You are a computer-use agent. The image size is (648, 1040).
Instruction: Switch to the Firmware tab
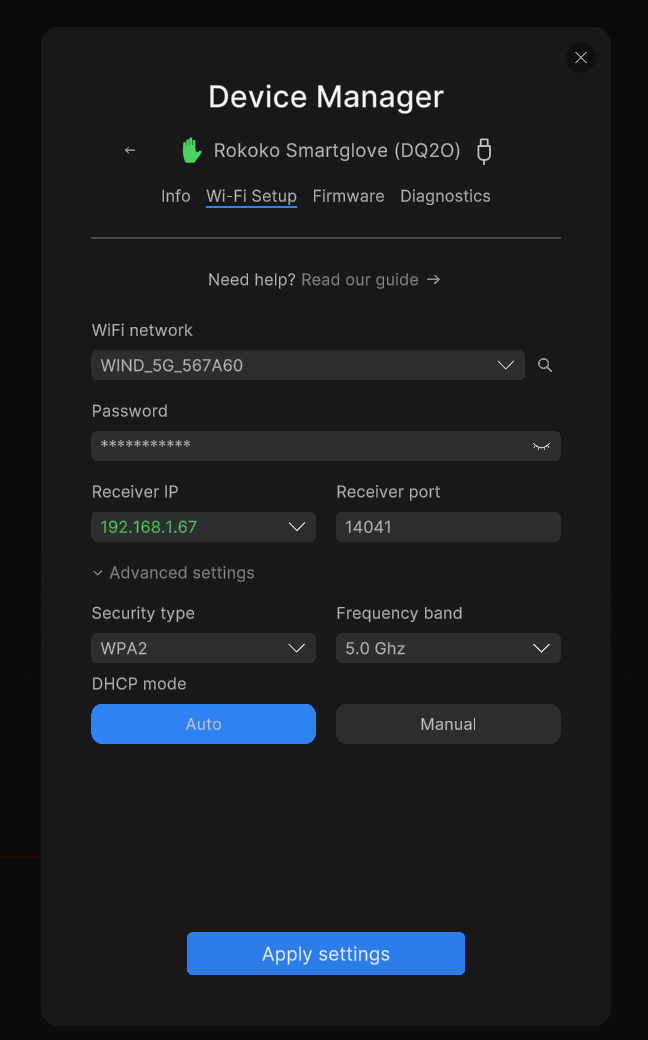pyautogui.click(x=349, y=196)
